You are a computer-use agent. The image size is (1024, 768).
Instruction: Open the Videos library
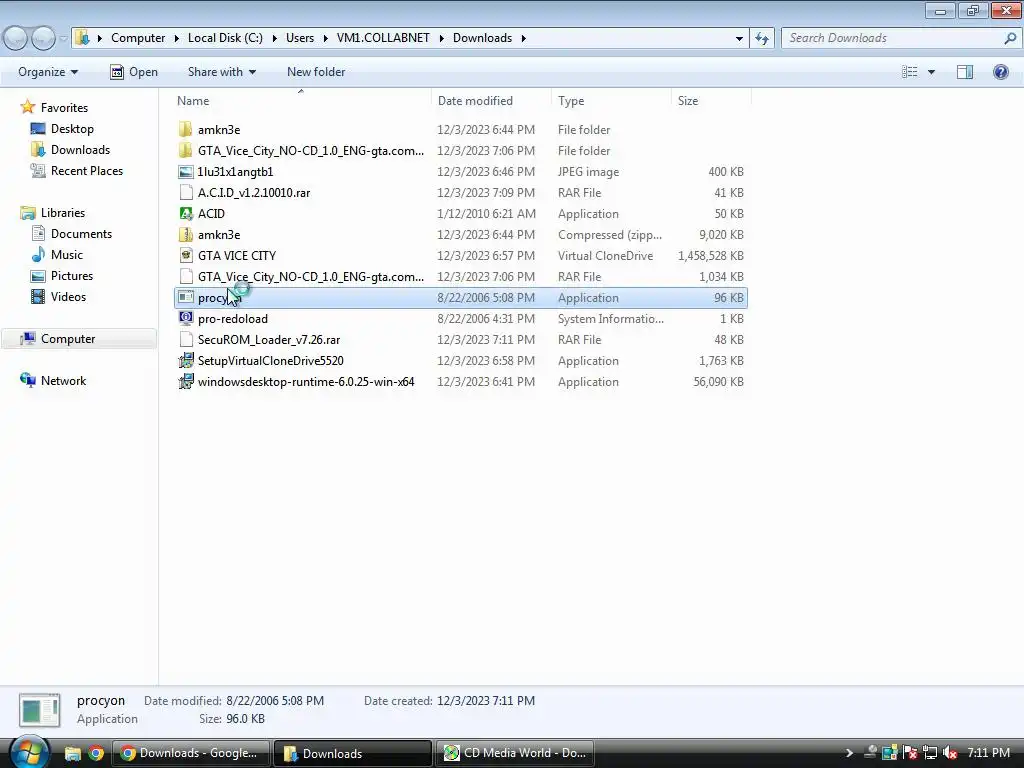click(x=59, y=296)
